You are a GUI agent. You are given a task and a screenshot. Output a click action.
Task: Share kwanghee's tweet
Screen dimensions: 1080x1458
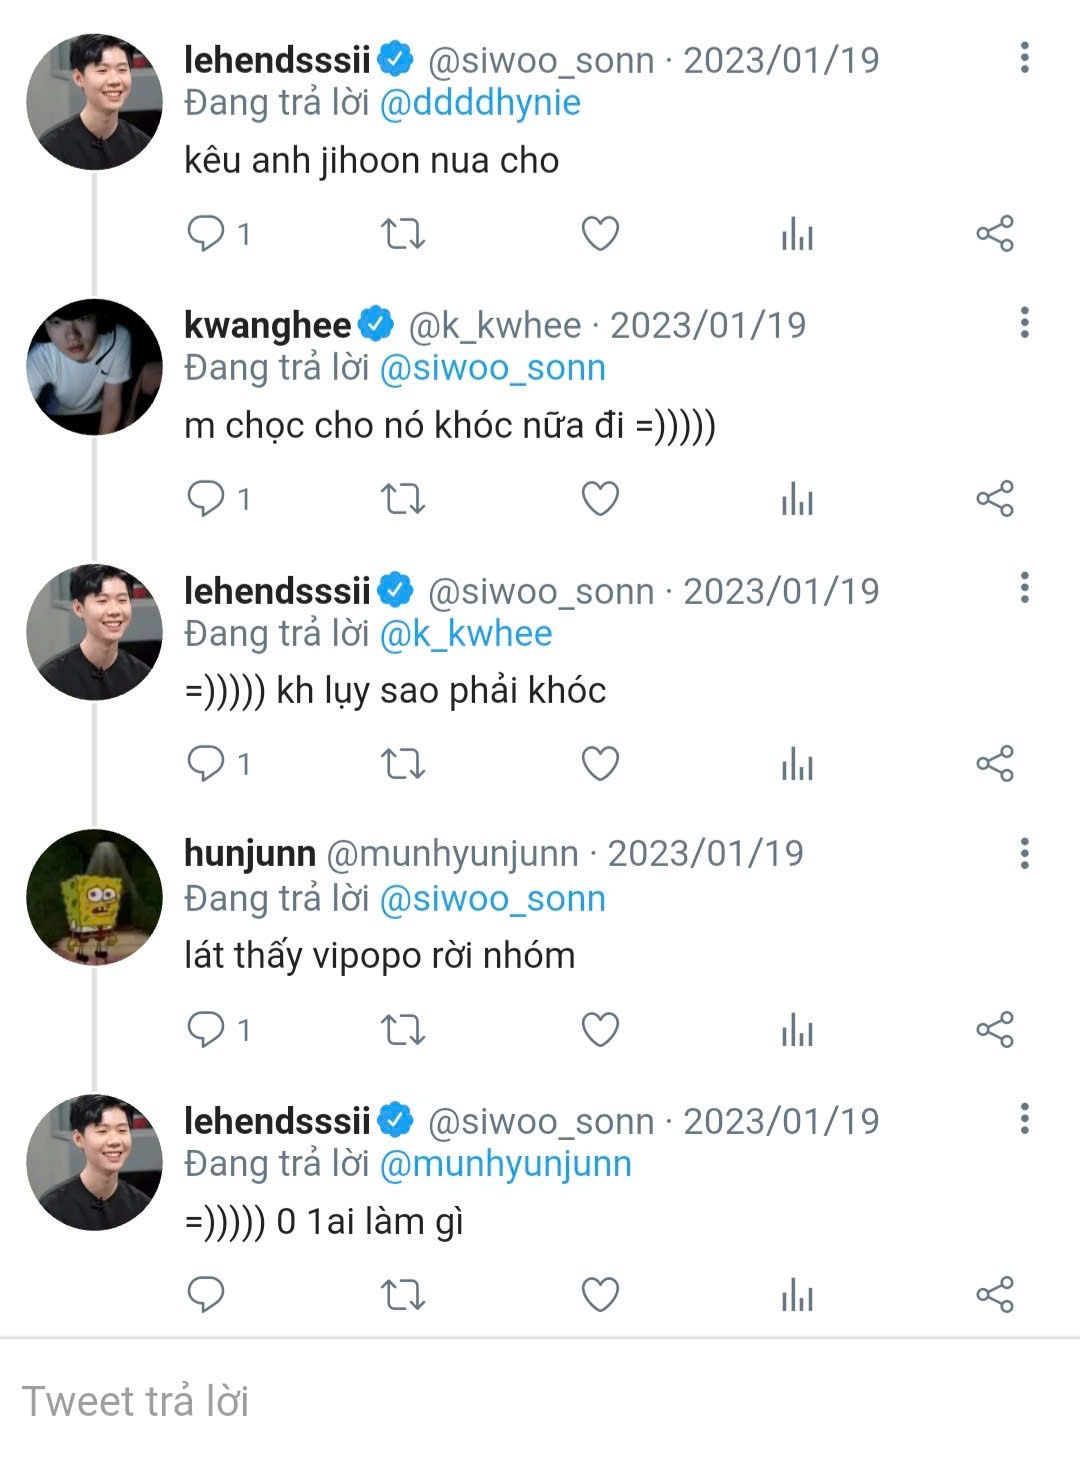[994, 498]
